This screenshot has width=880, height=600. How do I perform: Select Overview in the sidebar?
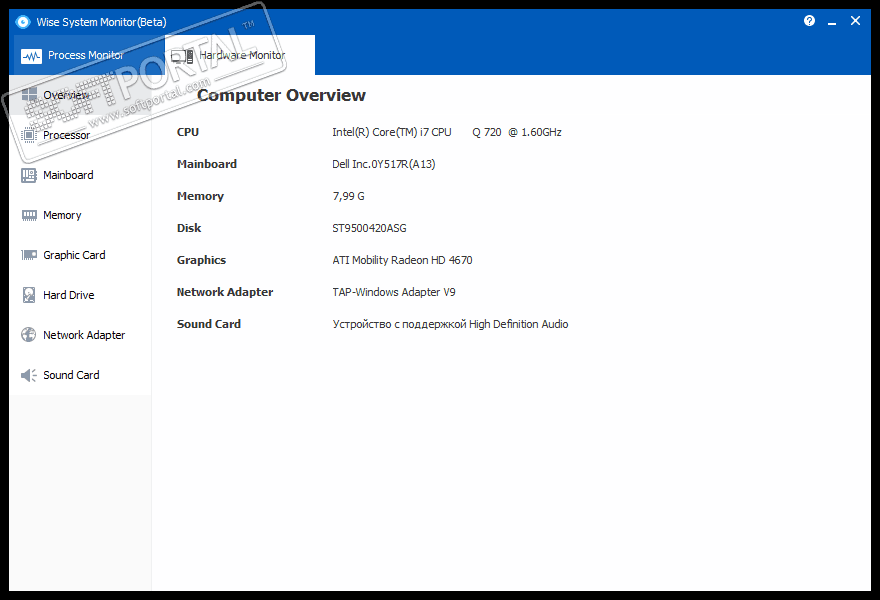pyautogui.click(x=80, y=95)
